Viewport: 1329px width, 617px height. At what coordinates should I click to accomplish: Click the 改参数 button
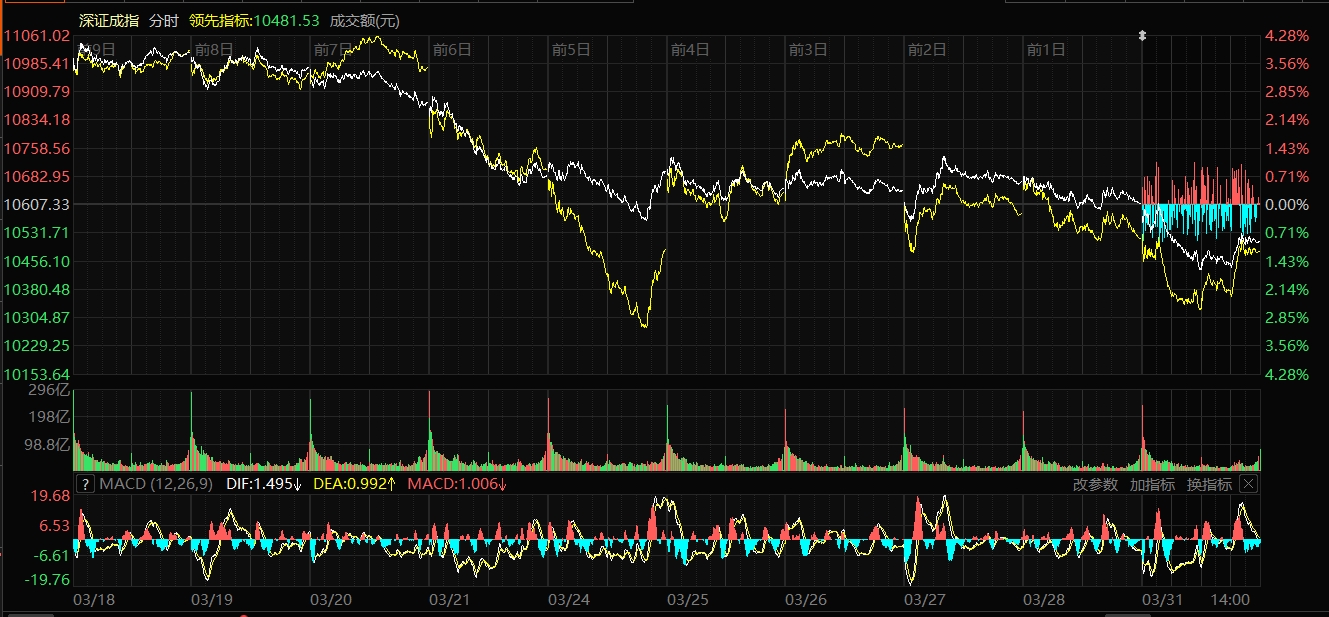click(x=1095, y=485)
